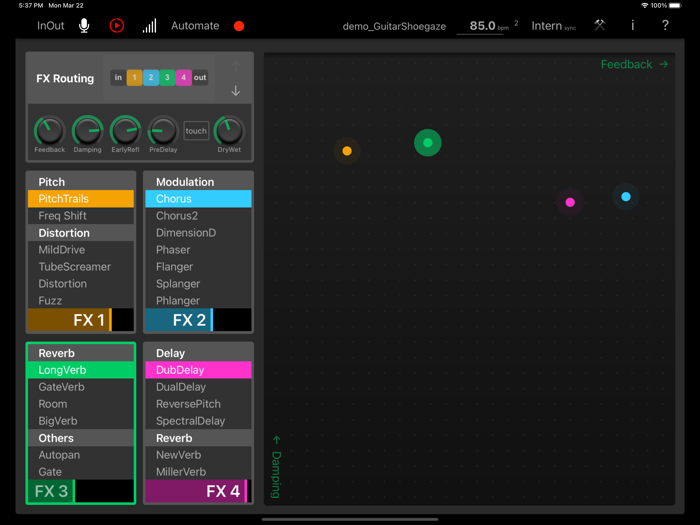This screenshot has height=525, width=700.
Task: Select DualDelay effect
Action: tap(198, 387)
